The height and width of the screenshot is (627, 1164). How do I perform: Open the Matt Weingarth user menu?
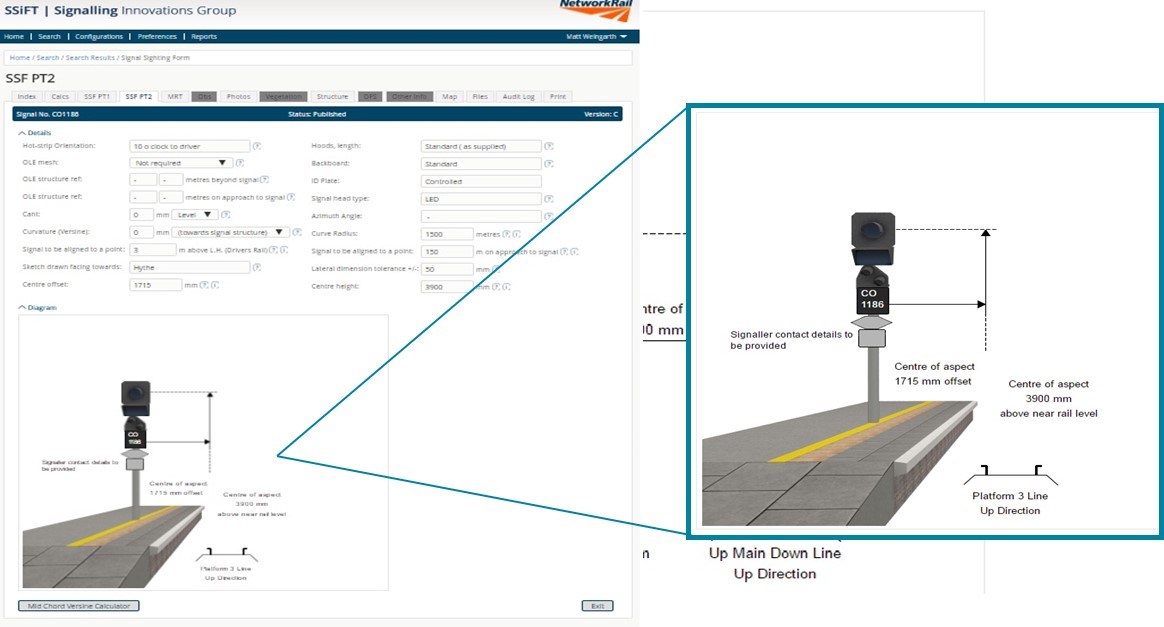[x=596, y=36]
